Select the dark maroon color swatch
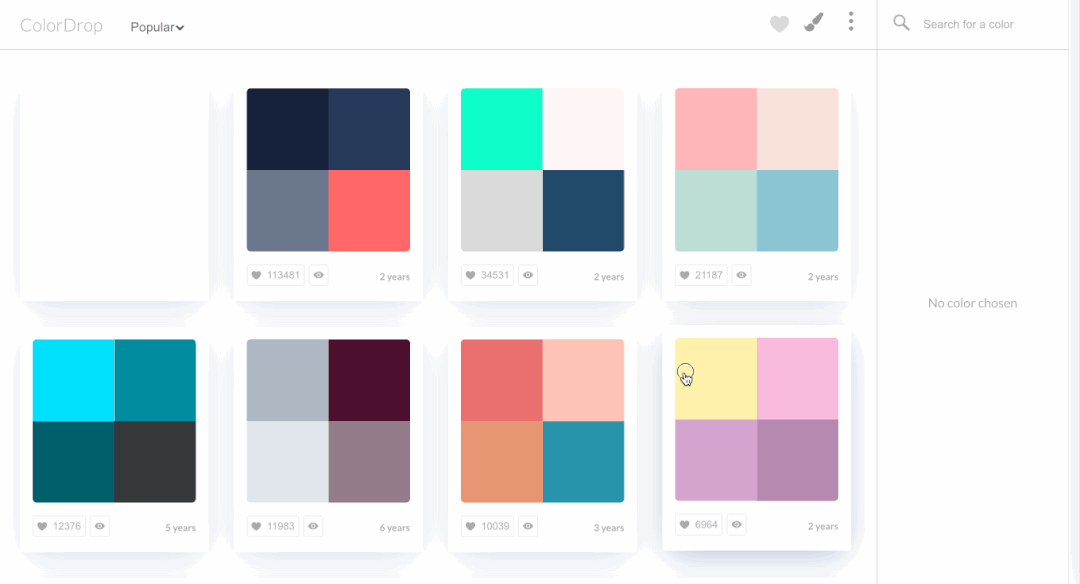The height and width of the screenshot is (584, 1080). point(369,380)
